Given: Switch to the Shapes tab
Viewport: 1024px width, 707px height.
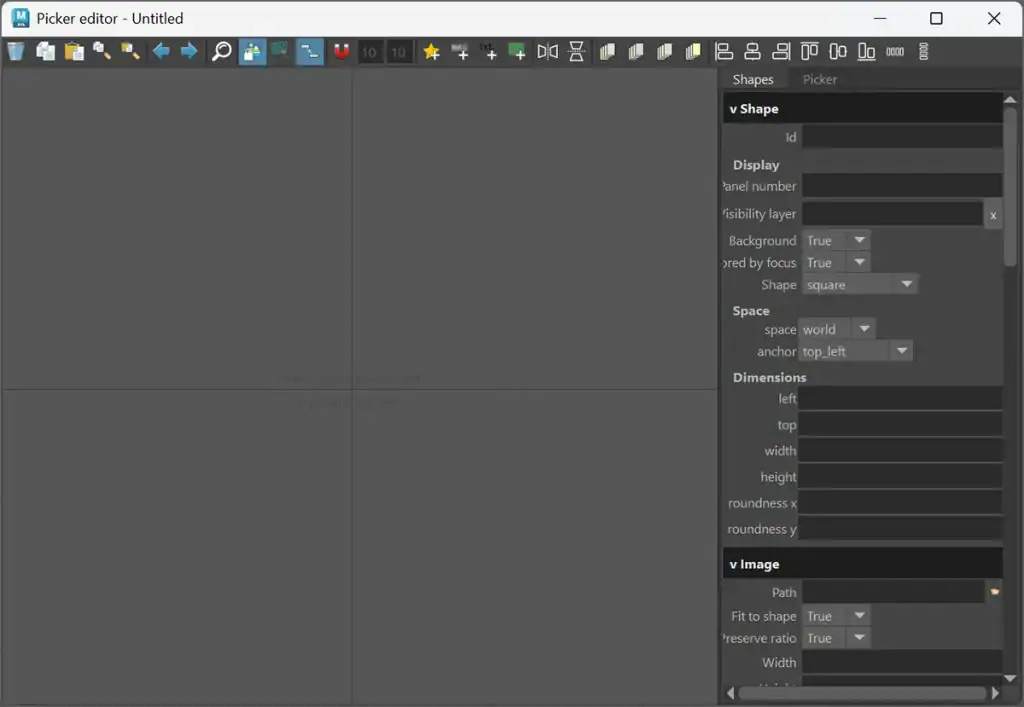Looking at the screenshot, I should 753,79.
